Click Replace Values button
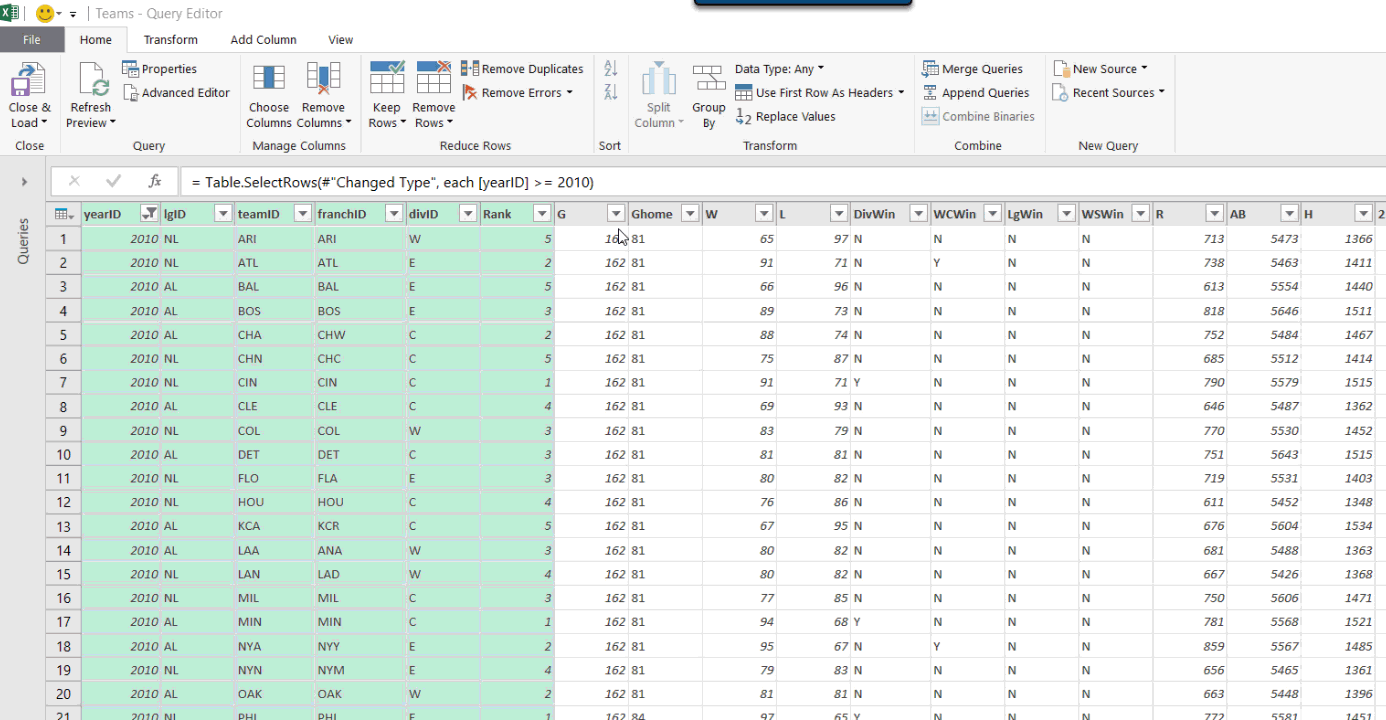 pyautogui.click(x=785, y=117)
